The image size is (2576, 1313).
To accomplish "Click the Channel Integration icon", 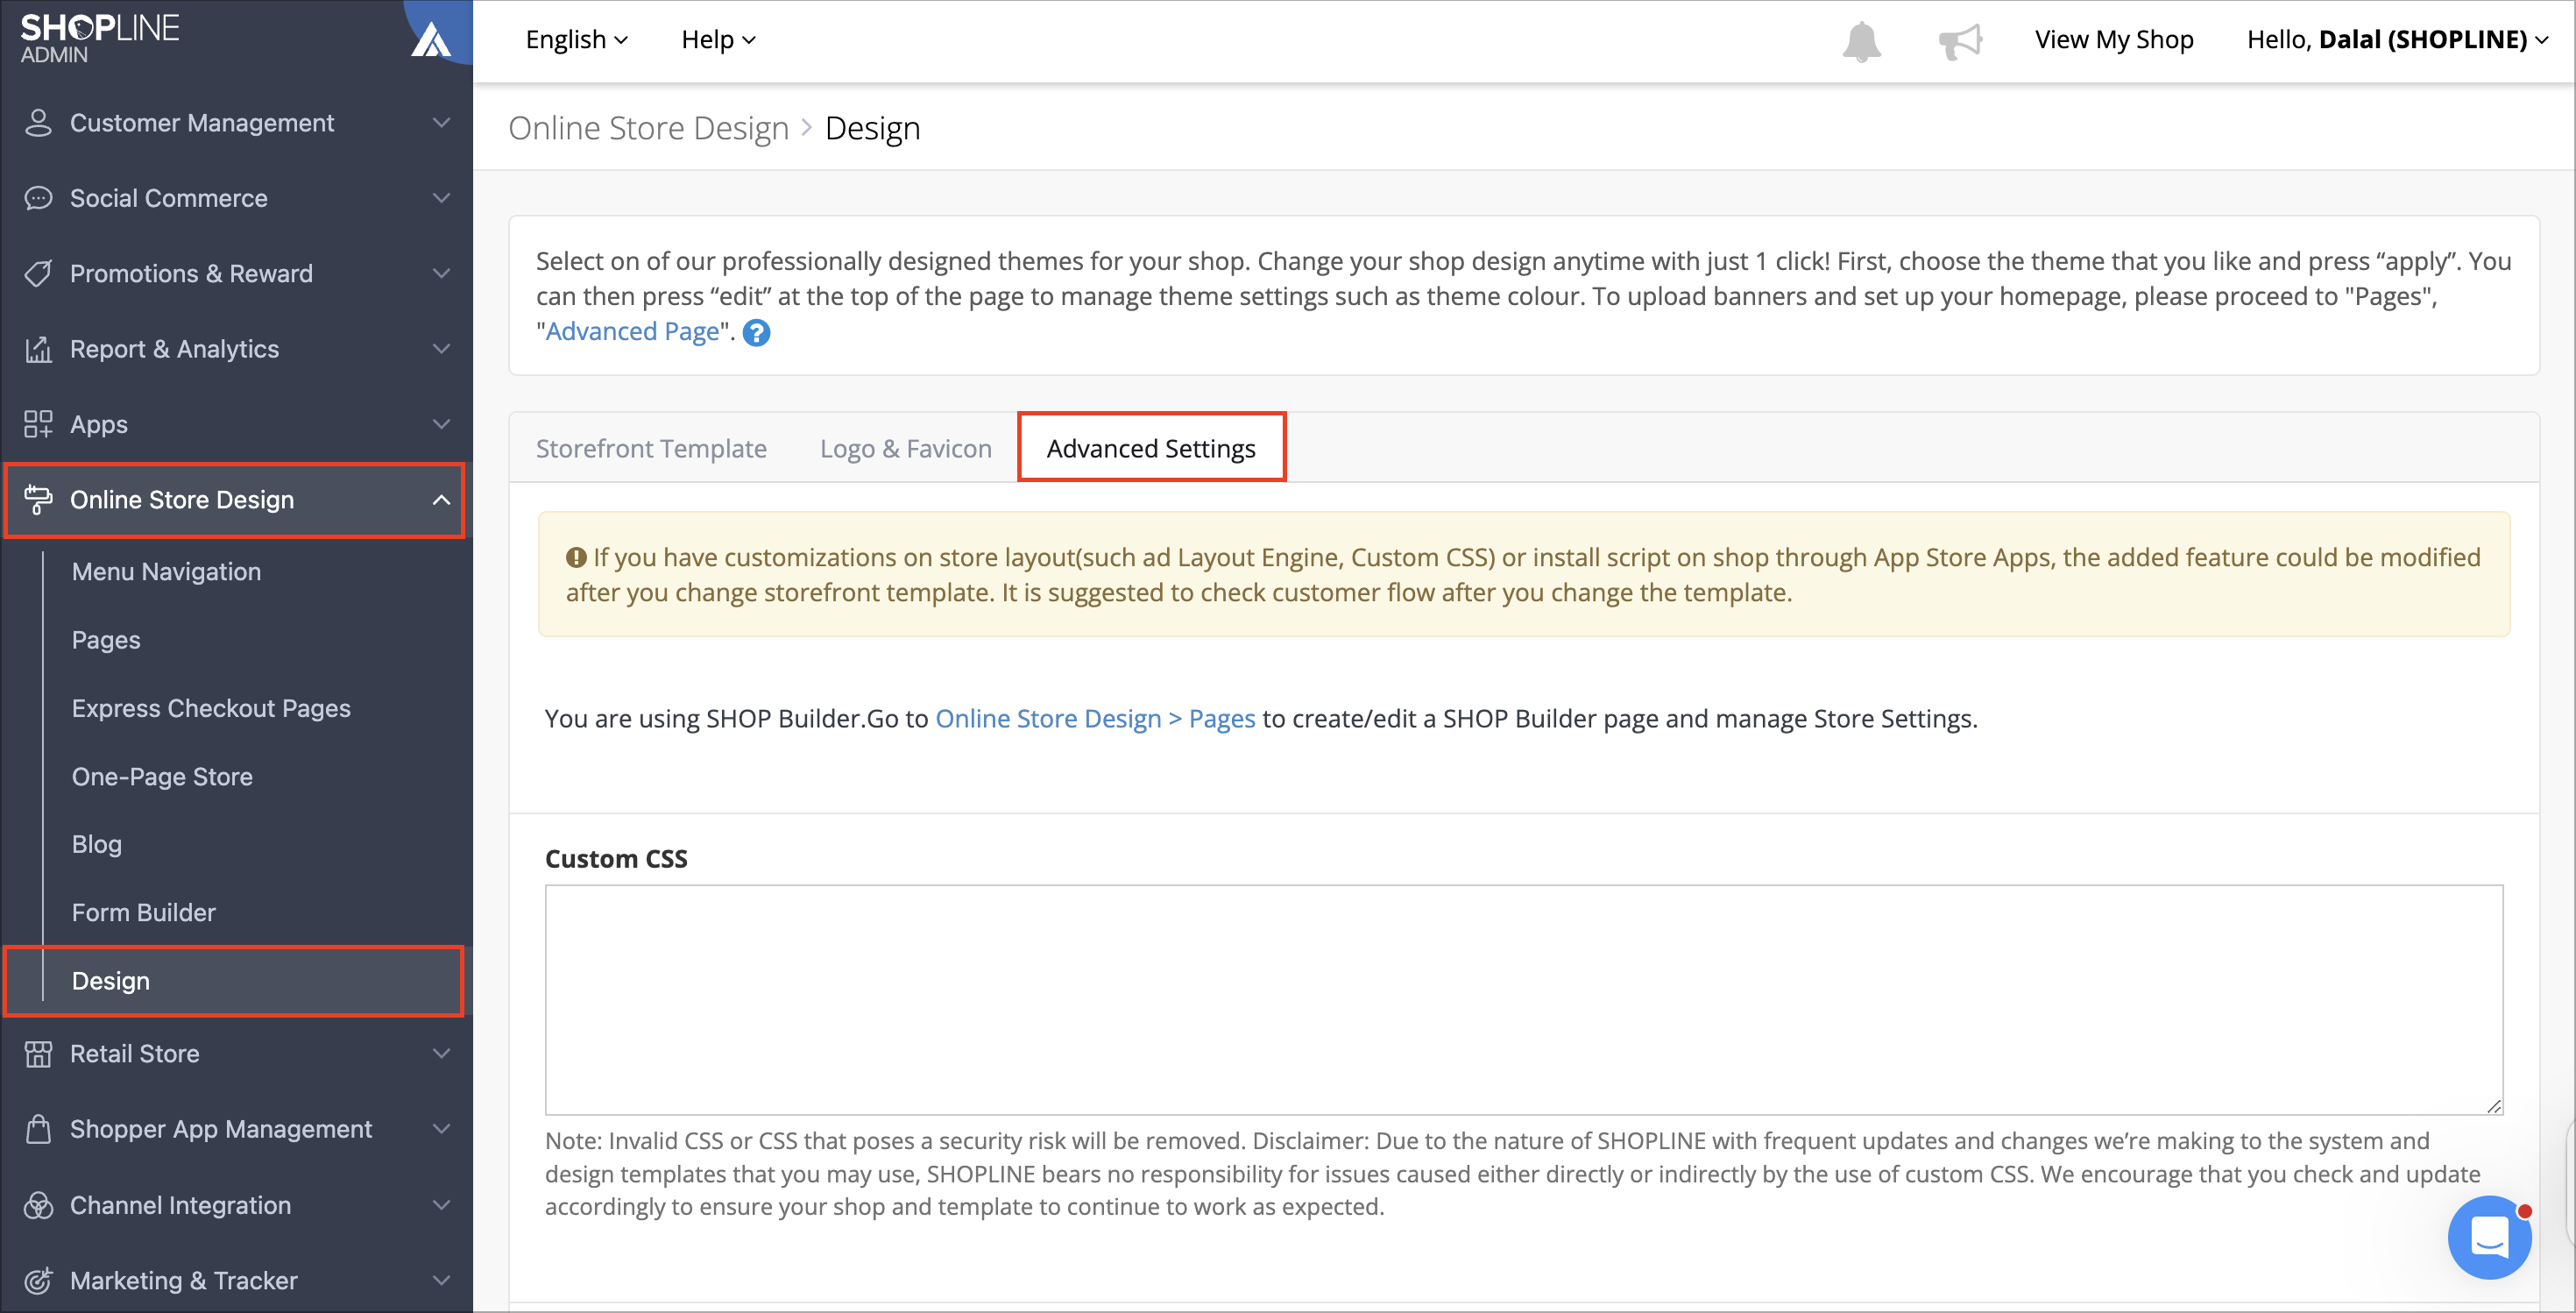I will (x=38, y=1205).
